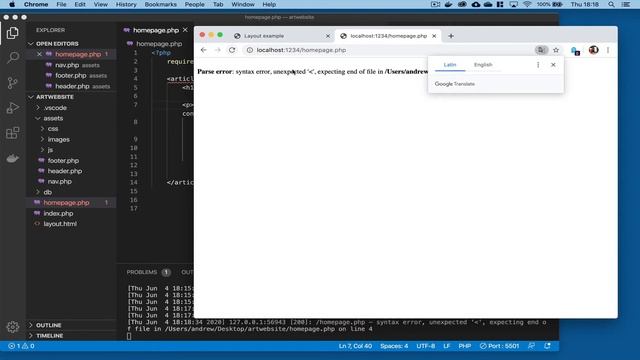
Task: Open the Explorer view in VS Code
Action: [13, 33]
